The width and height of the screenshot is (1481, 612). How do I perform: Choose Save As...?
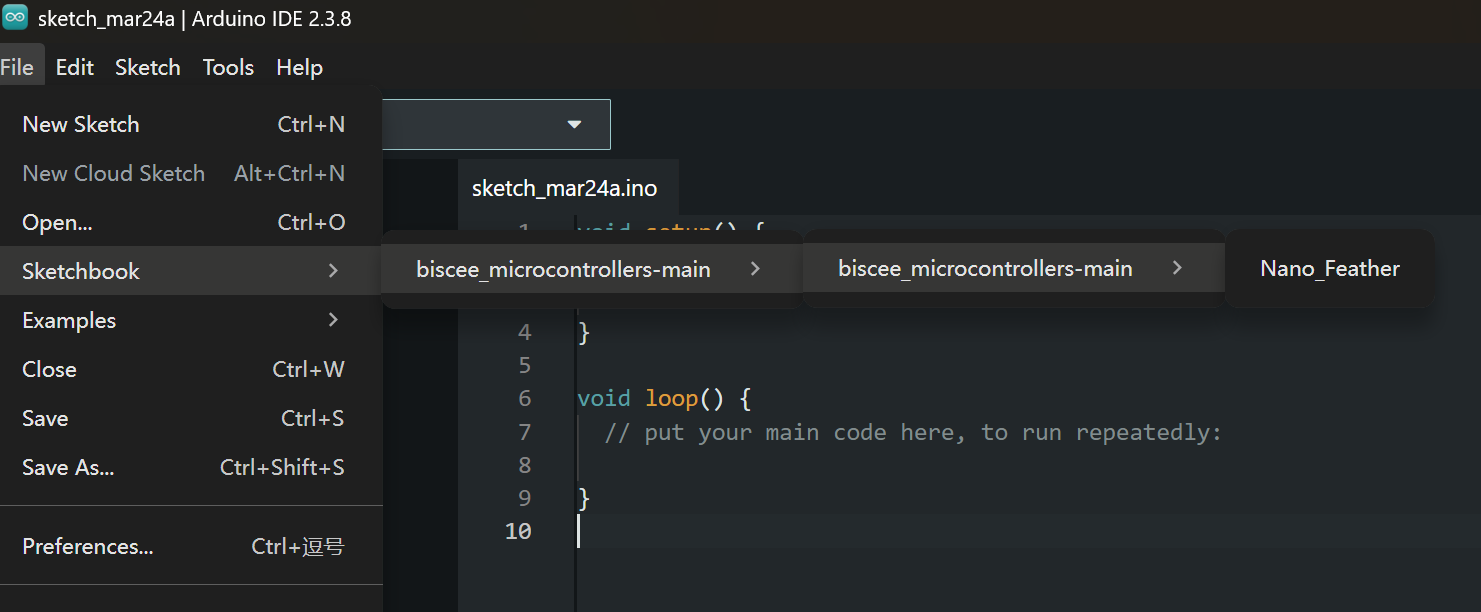click(67, 467)
